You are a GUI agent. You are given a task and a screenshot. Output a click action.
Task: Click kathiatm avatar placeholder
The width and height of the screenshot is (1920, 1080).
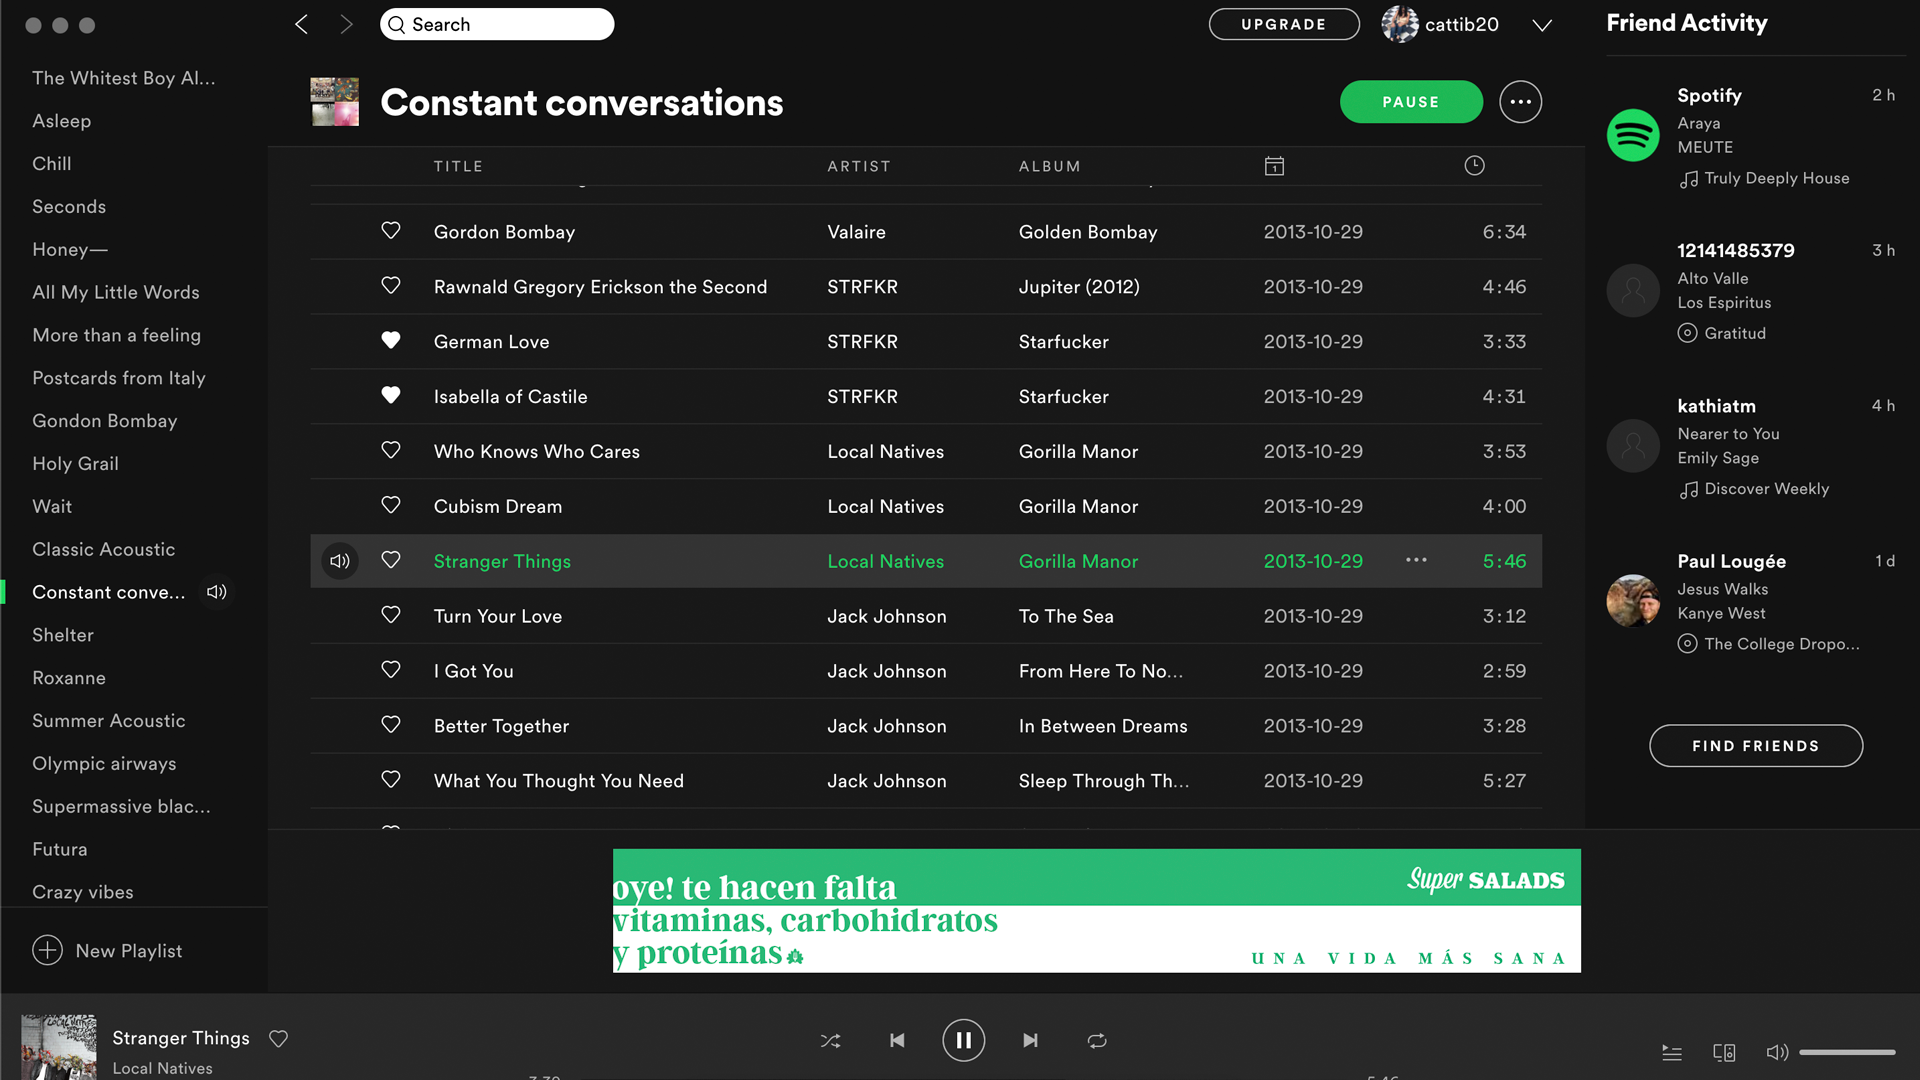point(1633,445)
